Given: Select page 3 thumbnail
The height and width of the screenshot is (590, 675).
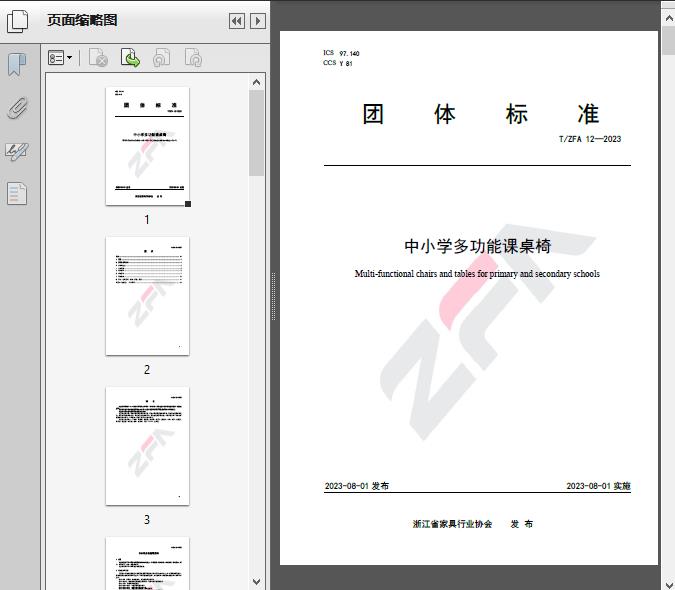Looking at the screenshot, I should [x=147, y=446].
